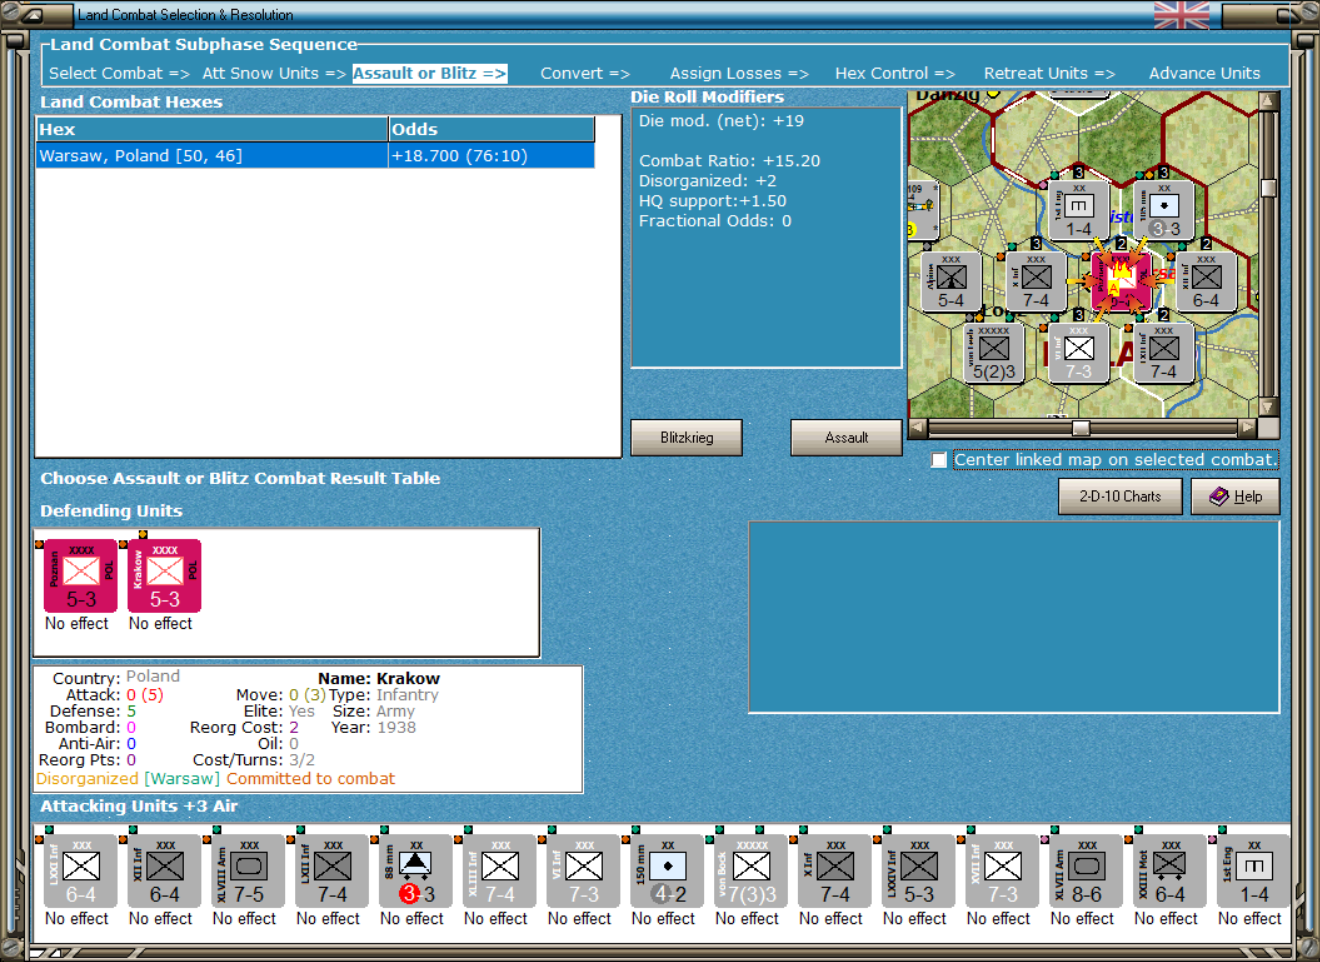Click the British flag in title bar
Screen dimensions: 1320x962
click(1181, 15)
